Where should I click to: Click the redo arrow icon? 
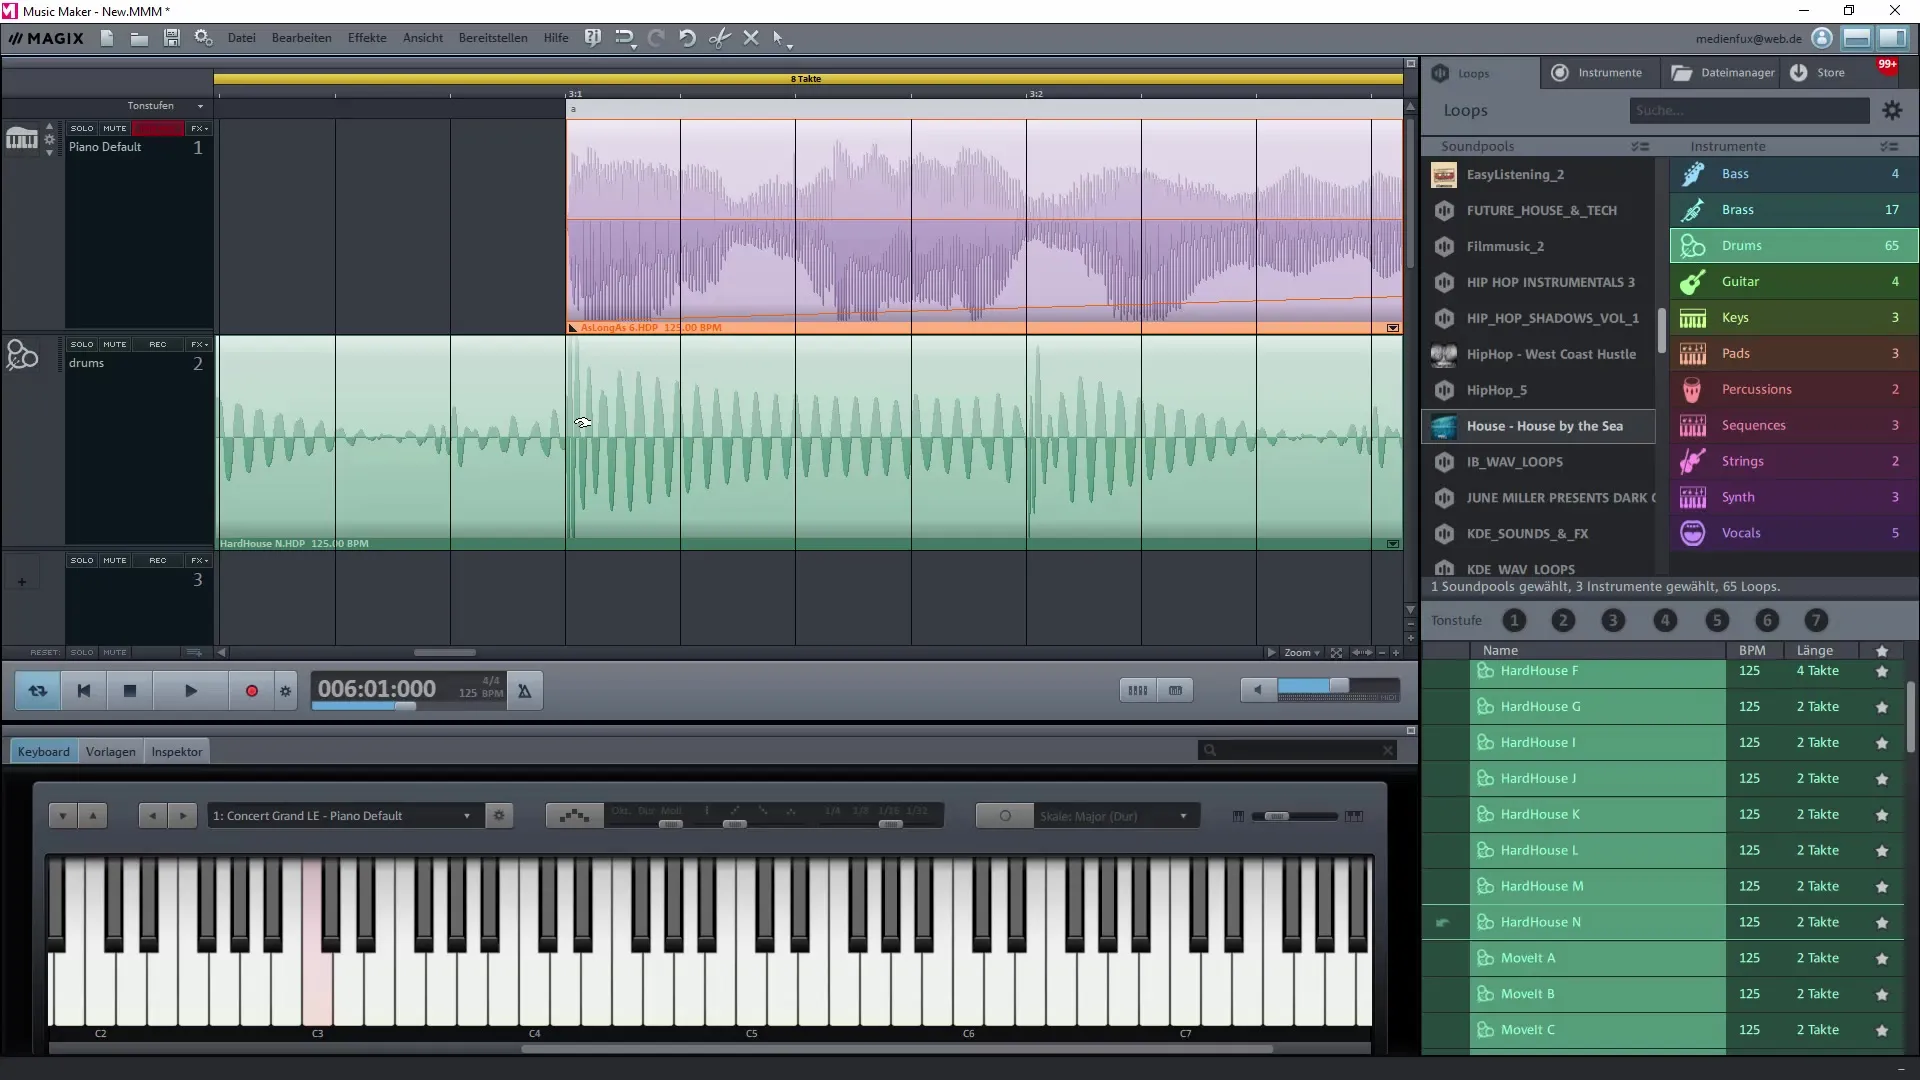[x=656, y=38]
